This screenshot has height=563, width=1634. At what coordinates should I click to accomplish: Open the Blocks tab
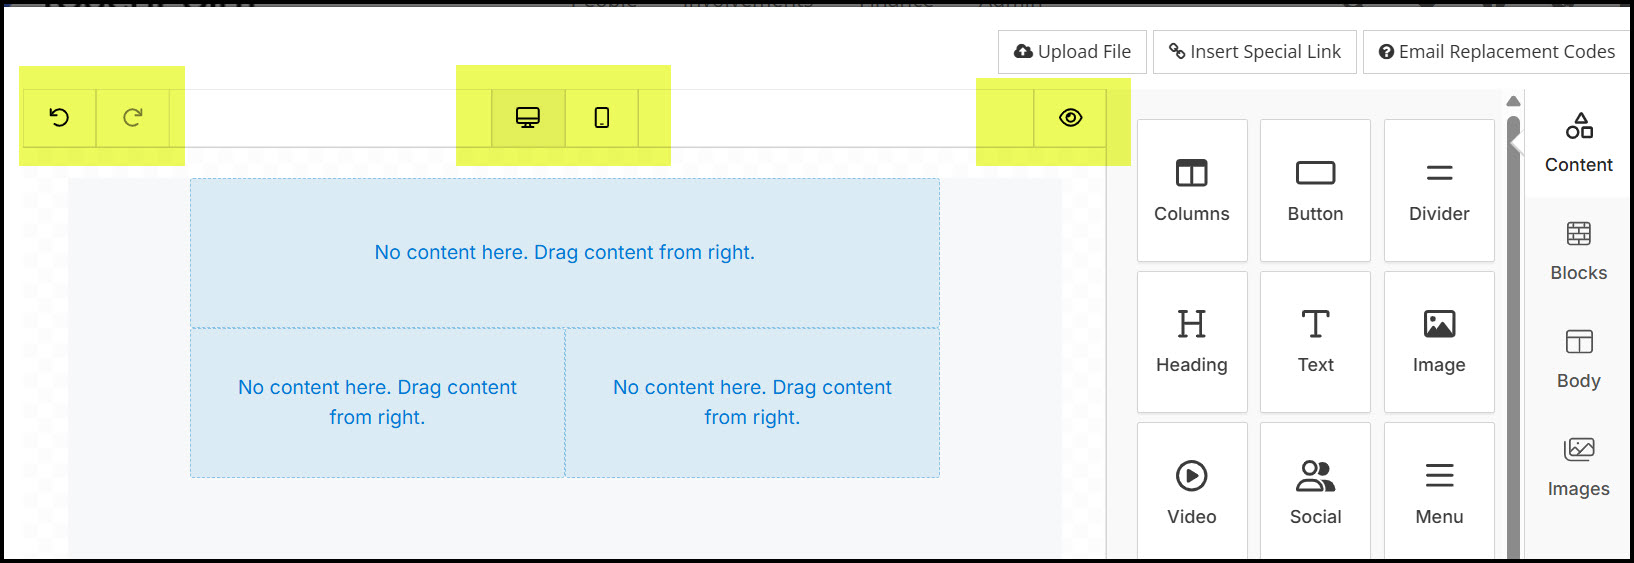[1578, 251]
